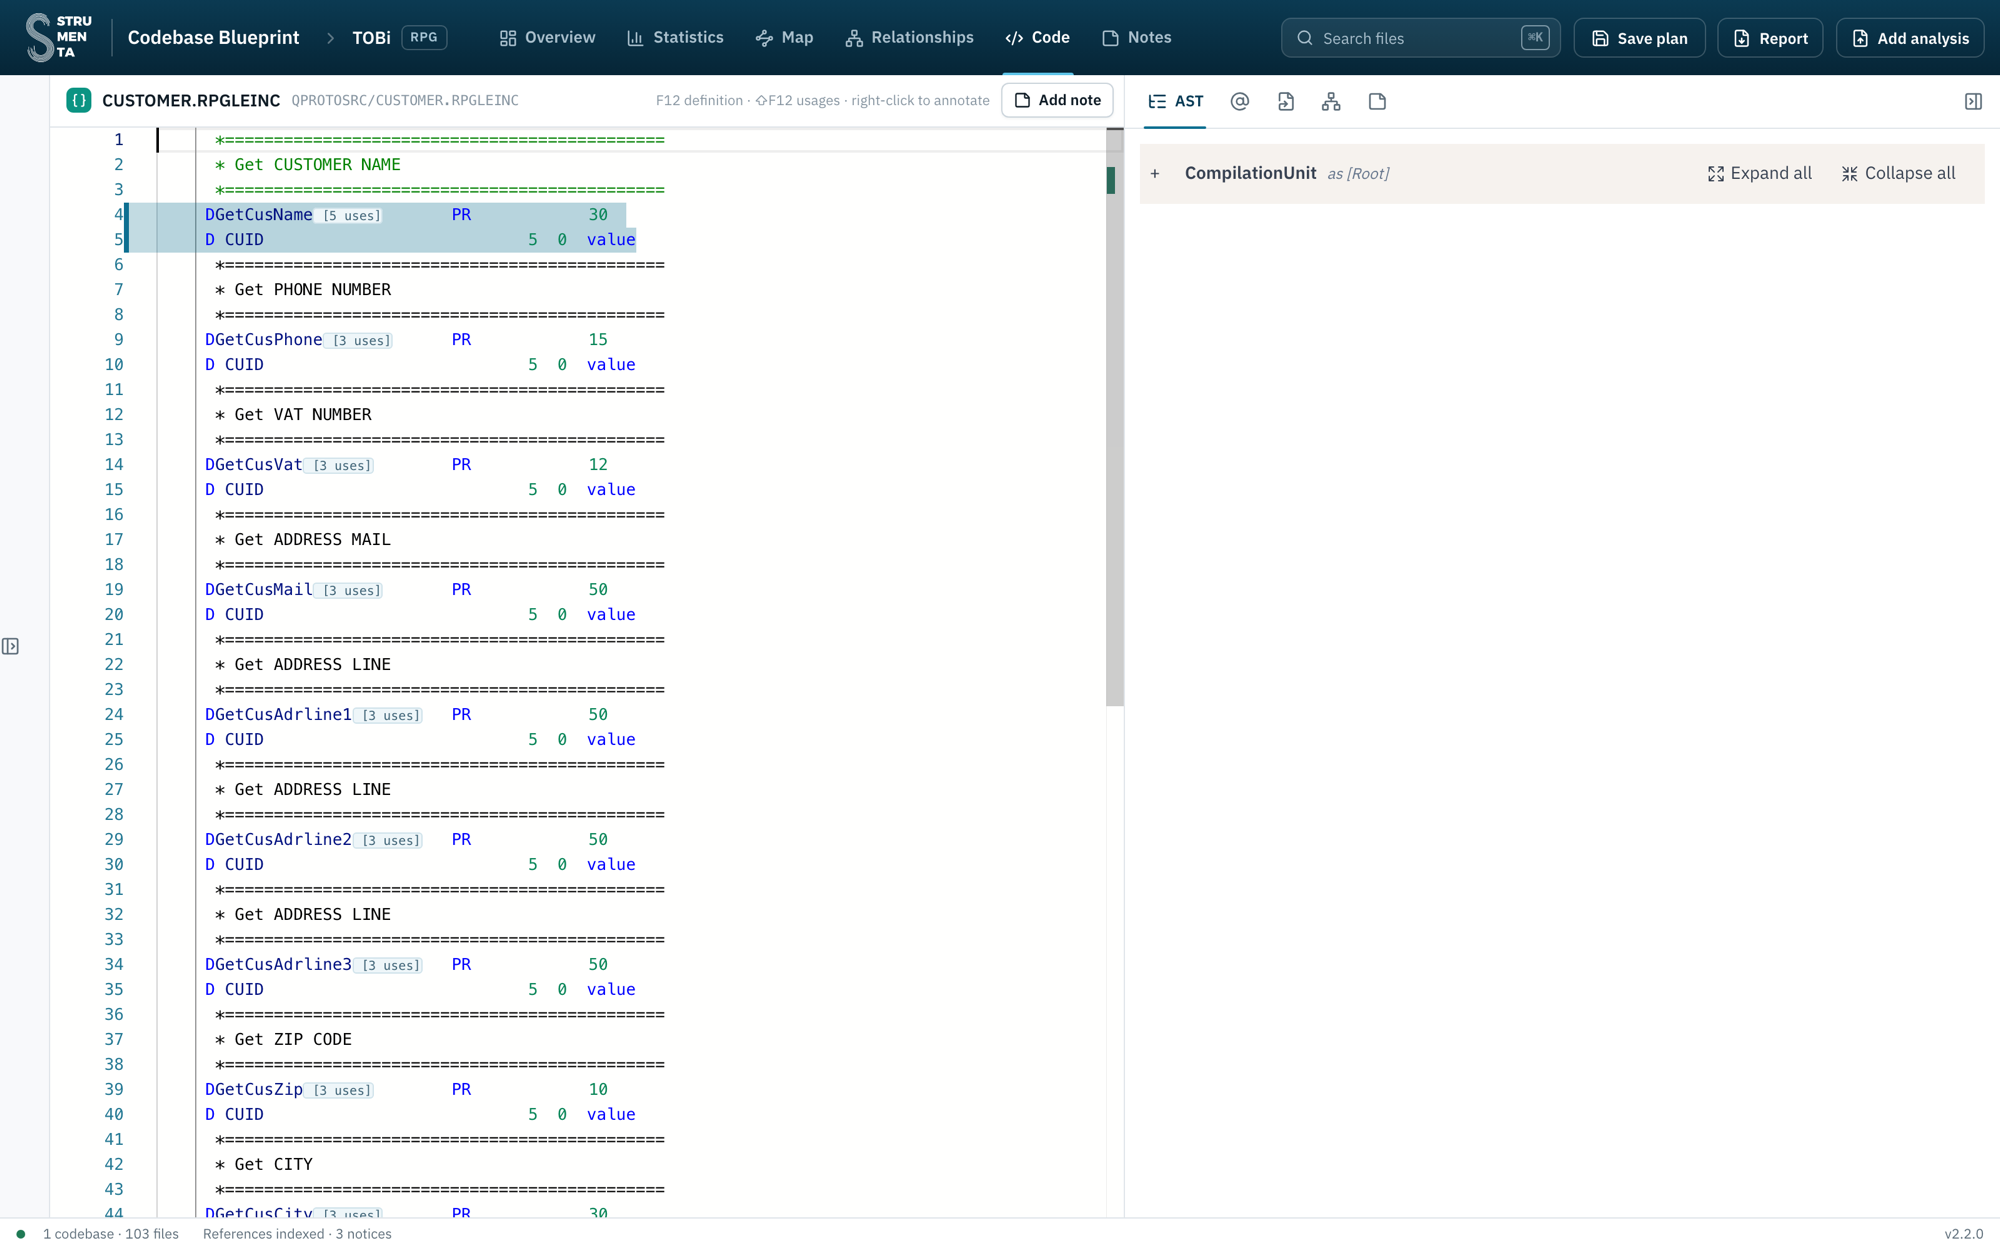Click the Strumenta logo icon
Screen dimensions: 2000x1250
58,37
